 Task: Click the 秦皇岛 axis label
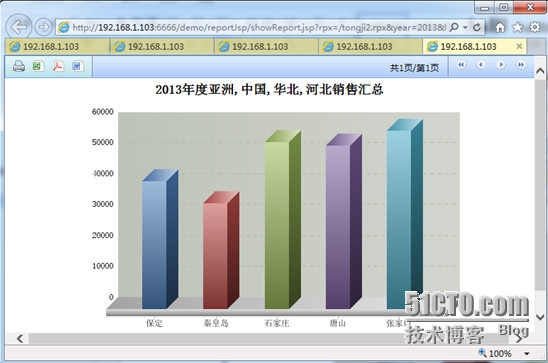click(x=216, y=323)
